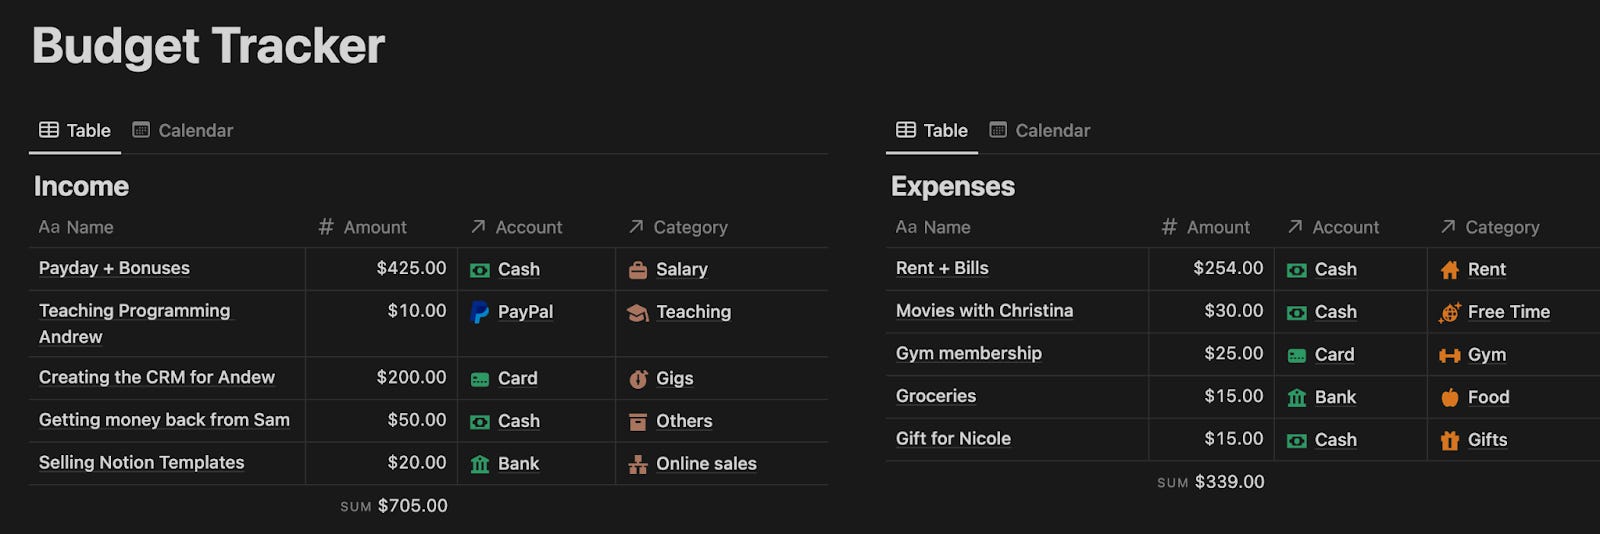Image resolution: width=1600 pixels, height=534 pixels.
Task: Click the Expenses Category column header
Action: click(x=1490, y=227)
